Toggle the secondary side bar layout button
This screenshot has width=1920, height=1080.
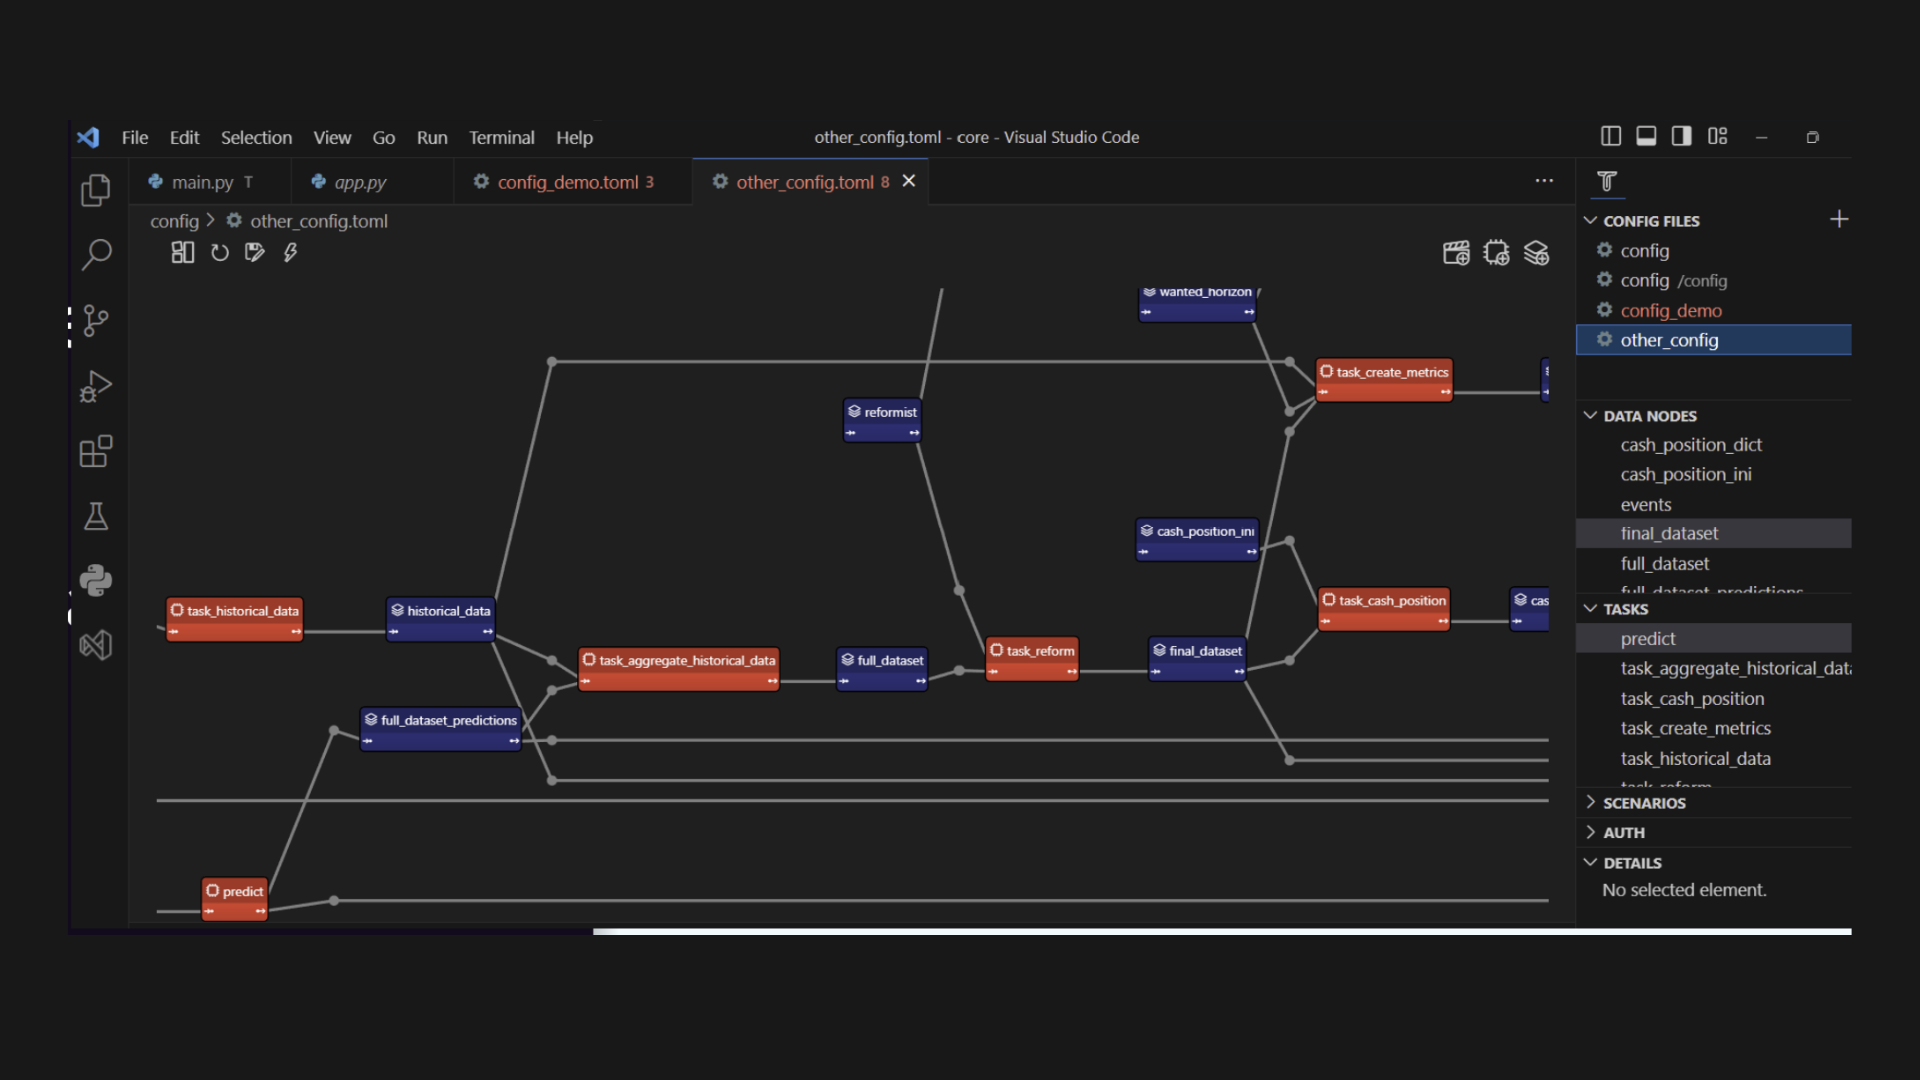(x=1682, y=137)
